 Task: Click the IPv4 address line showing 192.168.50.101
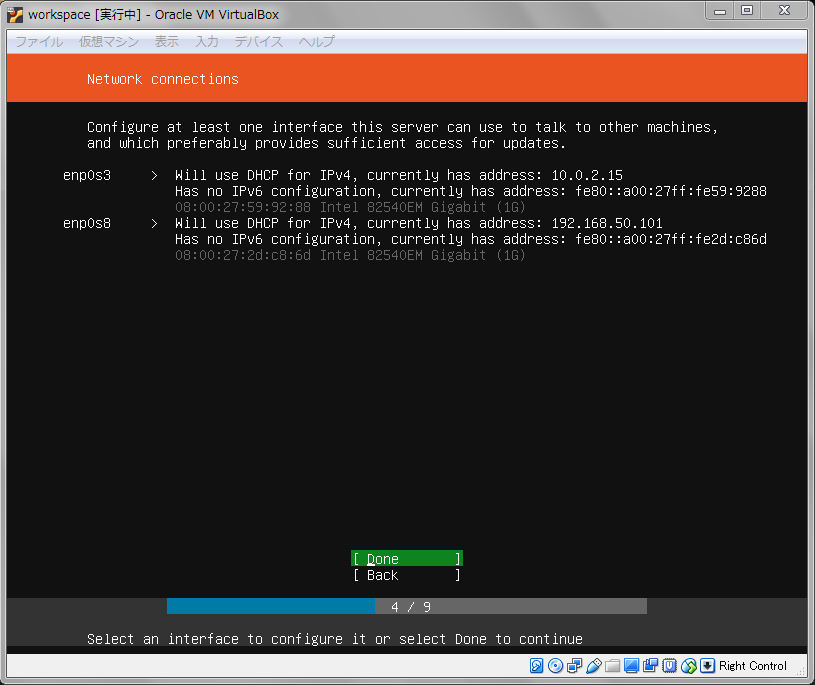419,223
